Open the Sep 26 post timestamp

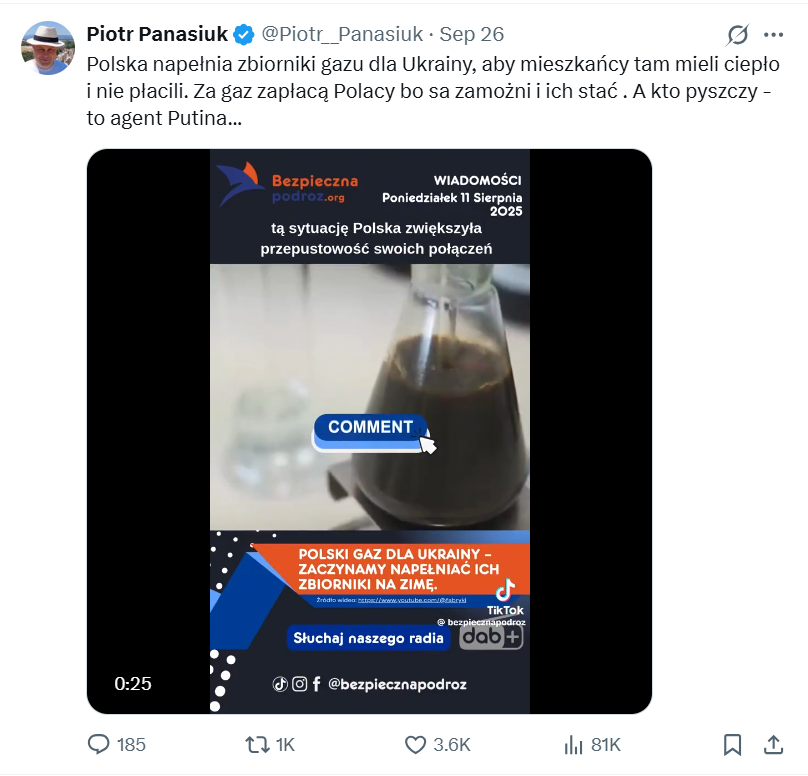(472, 34)
